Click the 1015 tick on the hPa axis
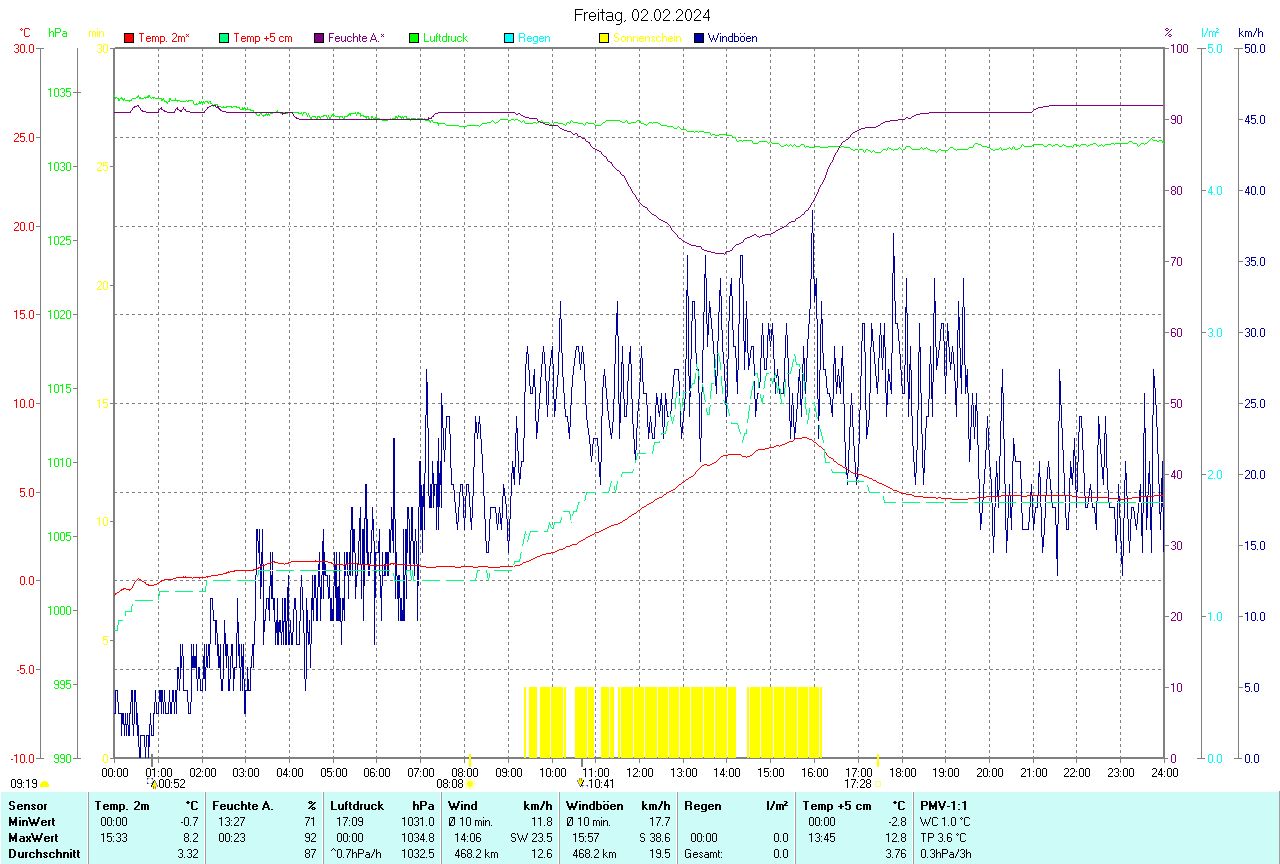This screenshot has height=864, width=1280. click(x=60, y=388)
